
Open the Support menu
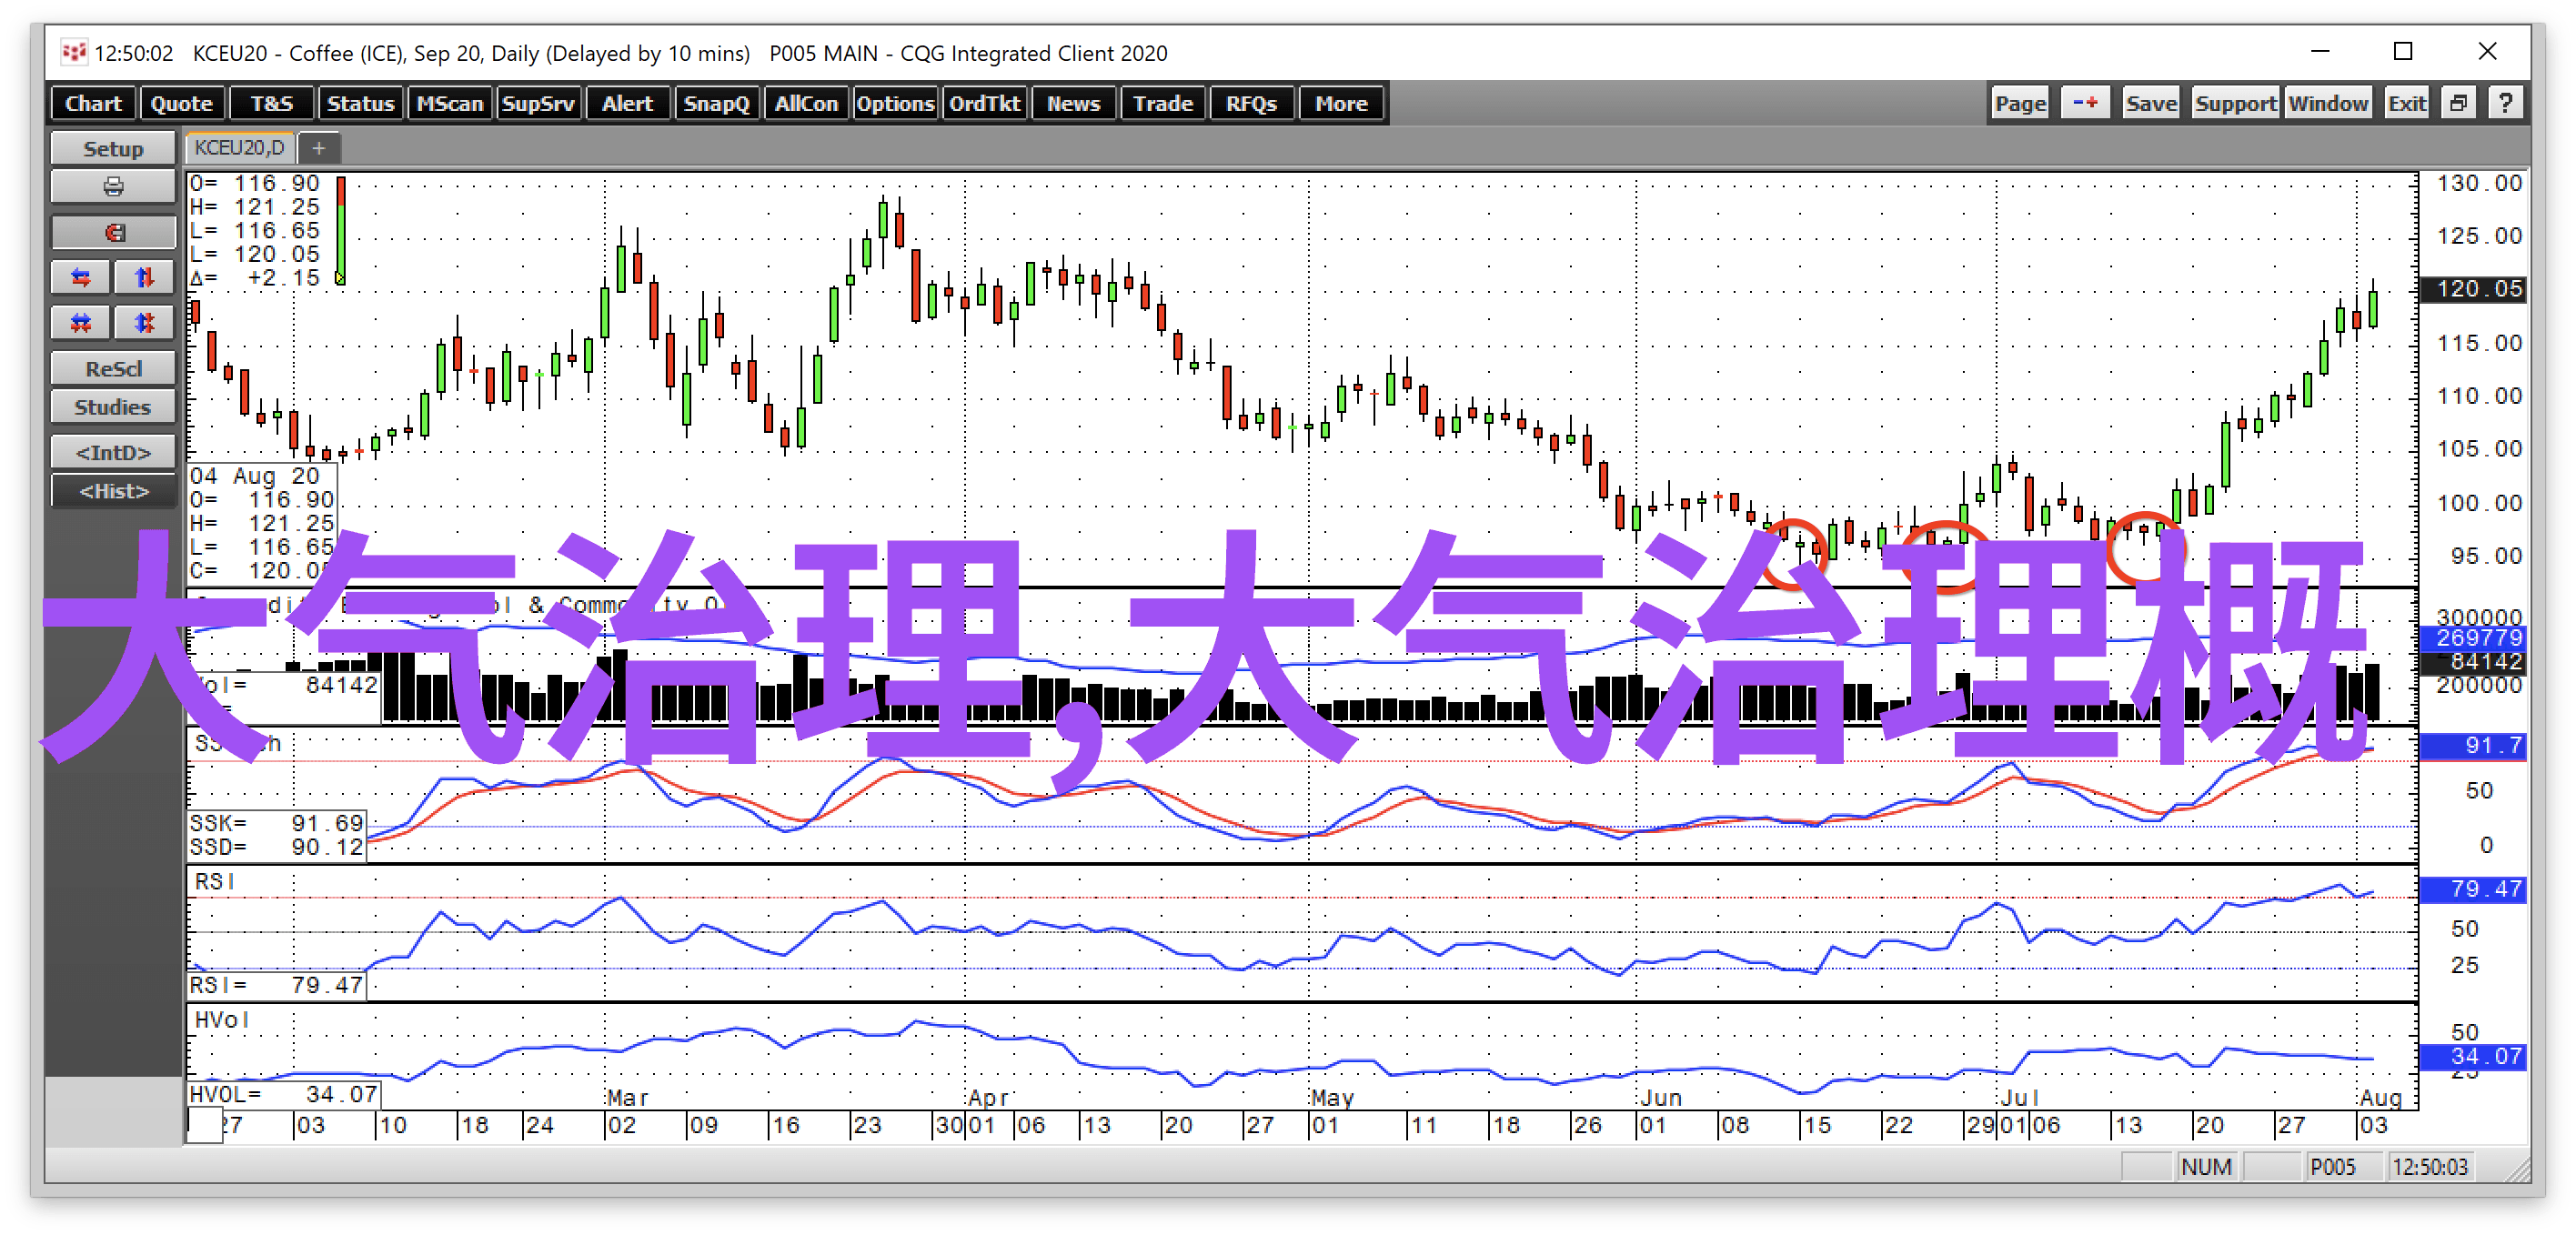click(2235, 103)
